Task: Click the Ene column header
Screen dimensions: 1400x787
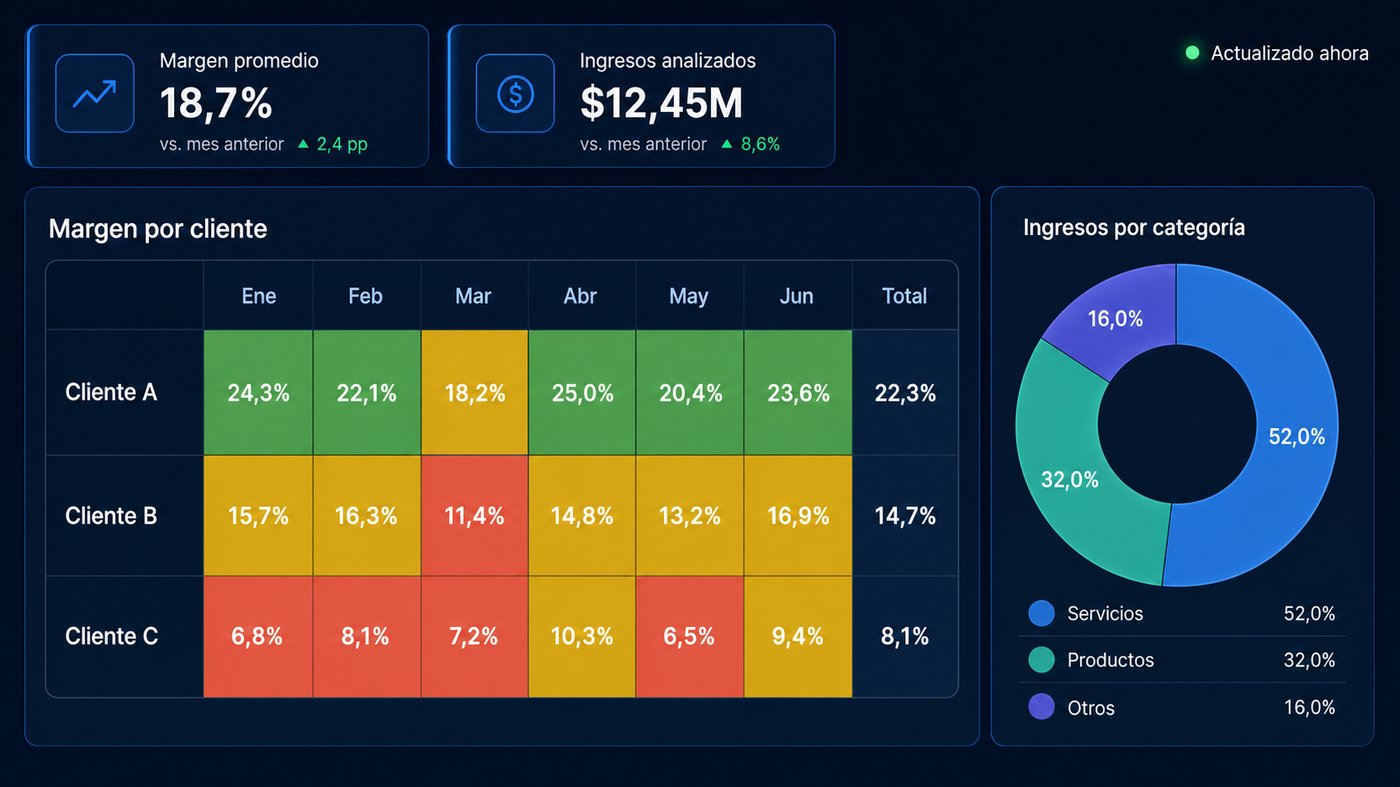Action: [x=259, y=296]
